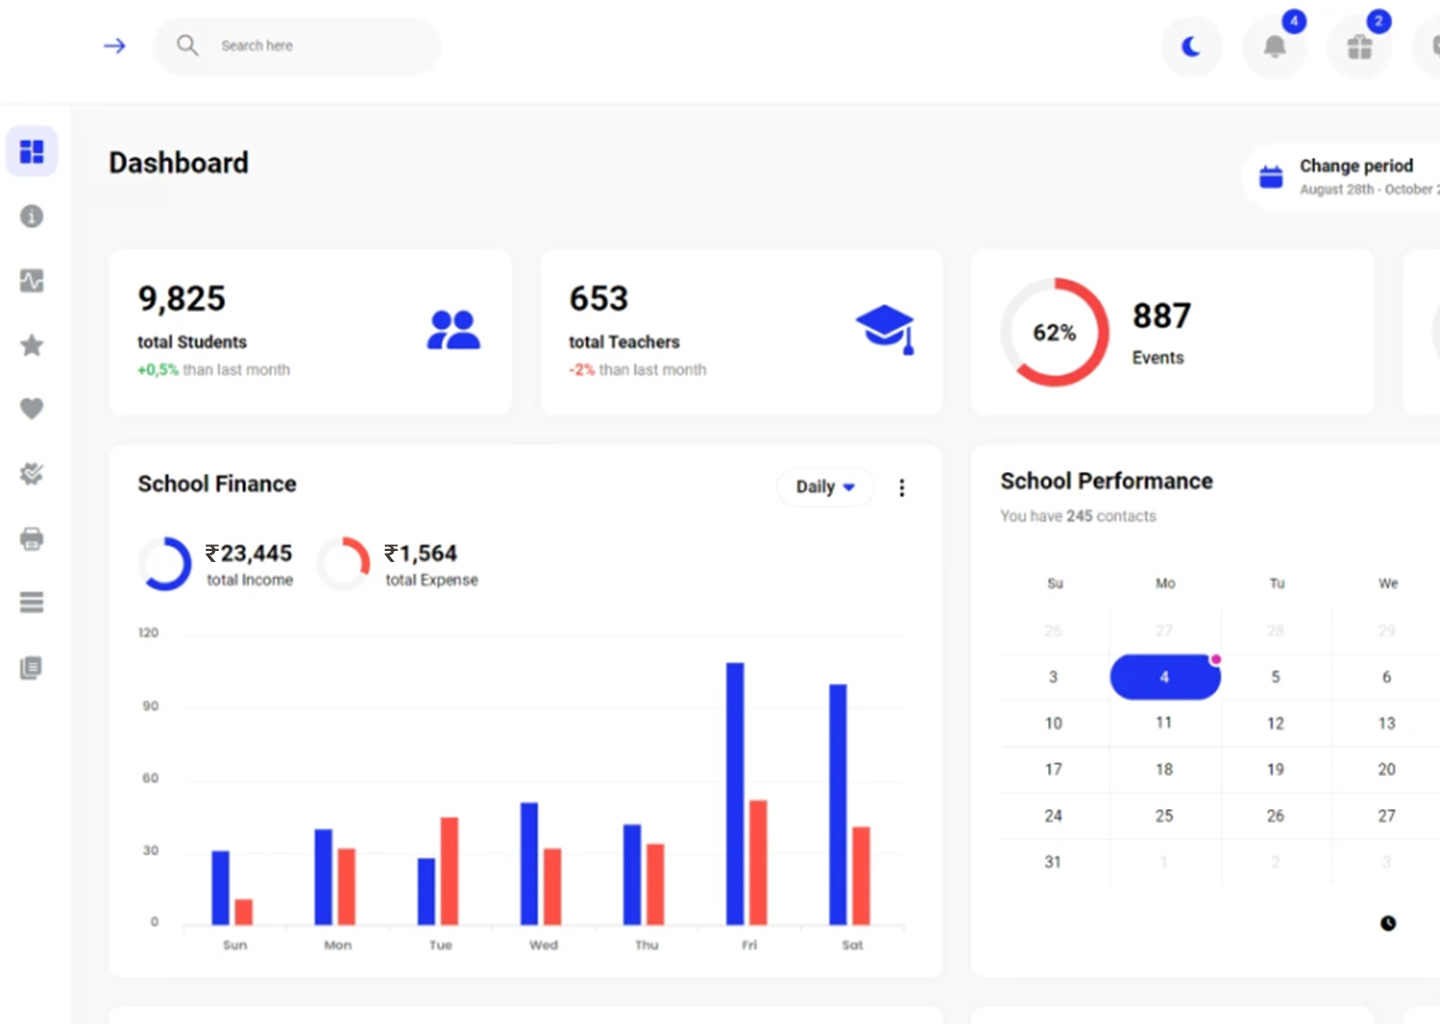Select the activity chart sidebar icon
This screenshot has width=1440, height=1024.
tap(32, 281)
